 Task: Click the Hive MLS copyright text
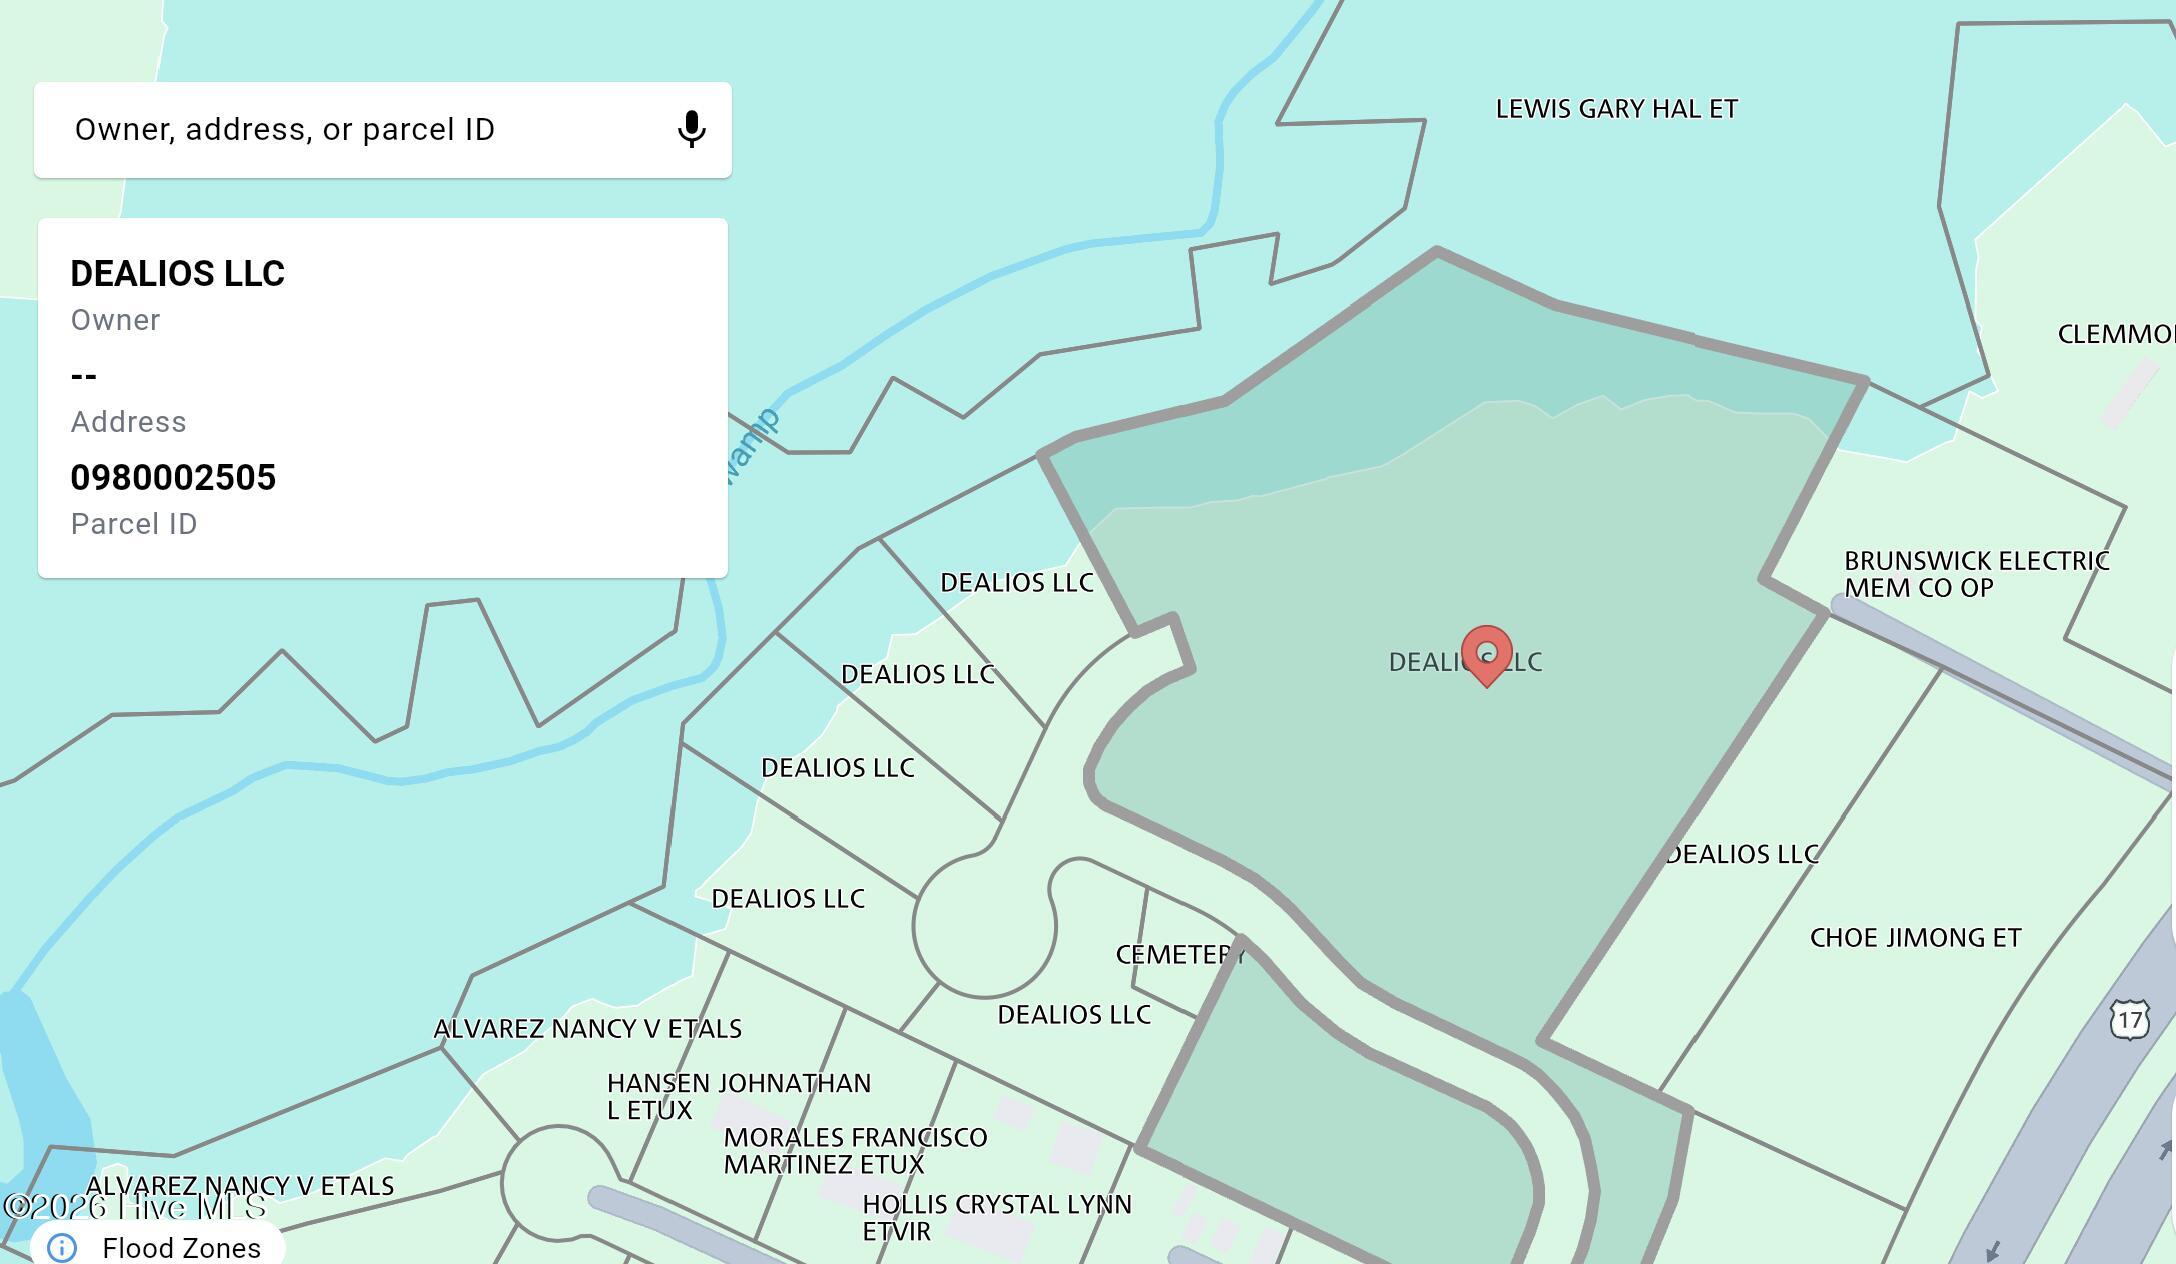tap(135, 1207)
